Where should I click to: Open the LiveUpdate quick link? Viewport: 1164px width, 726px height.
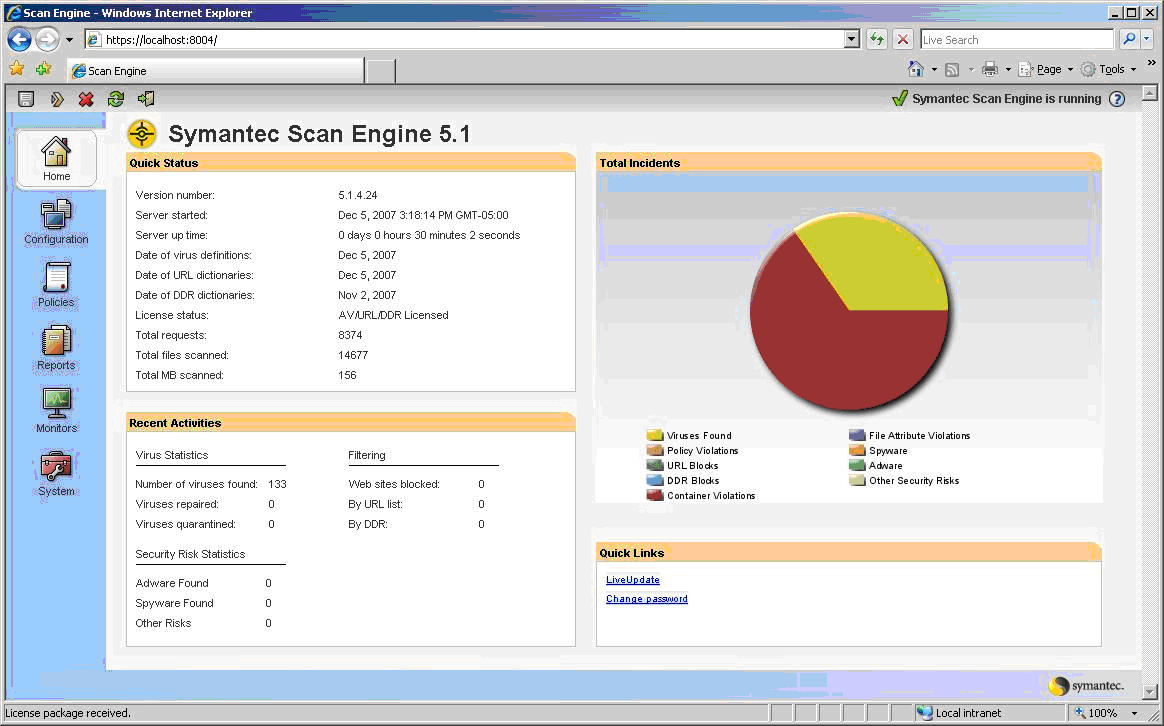tap(632, 580)
